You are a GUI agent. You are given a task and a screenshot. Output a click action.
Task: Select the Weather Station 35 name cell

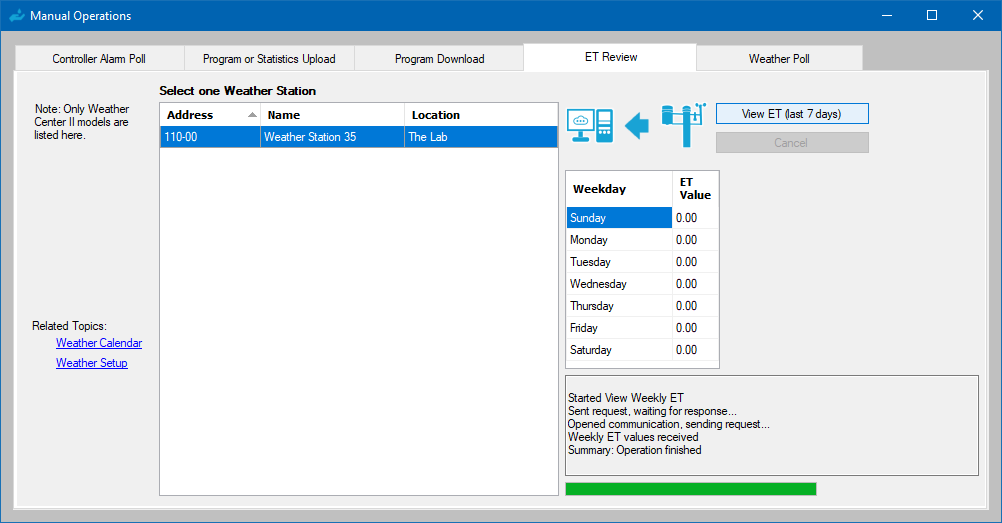[x=332, y=137]
